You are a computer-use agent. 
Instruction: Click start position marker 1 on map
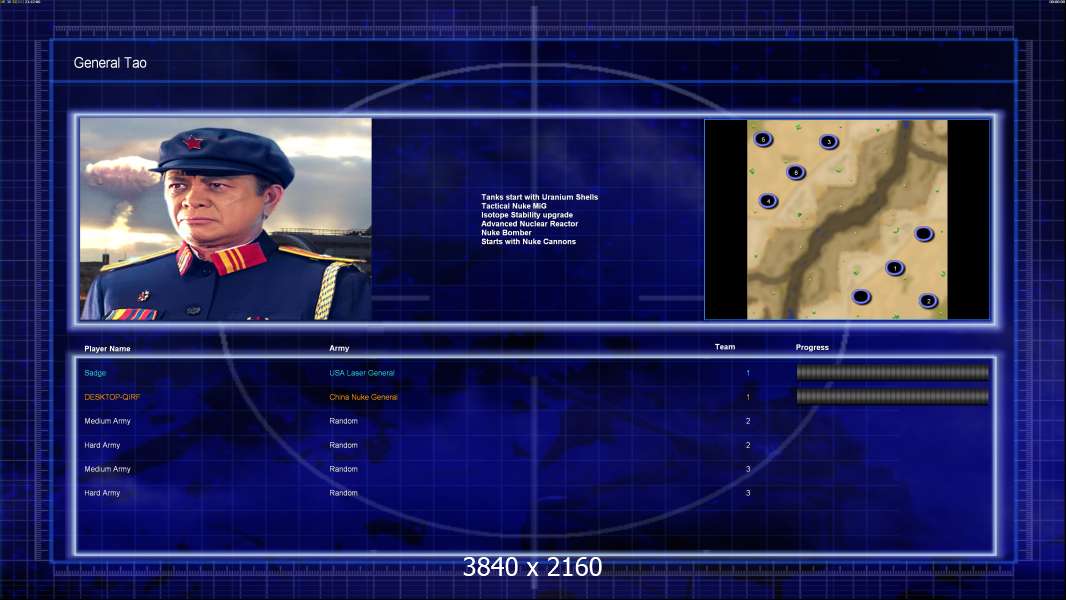point(894,268)
